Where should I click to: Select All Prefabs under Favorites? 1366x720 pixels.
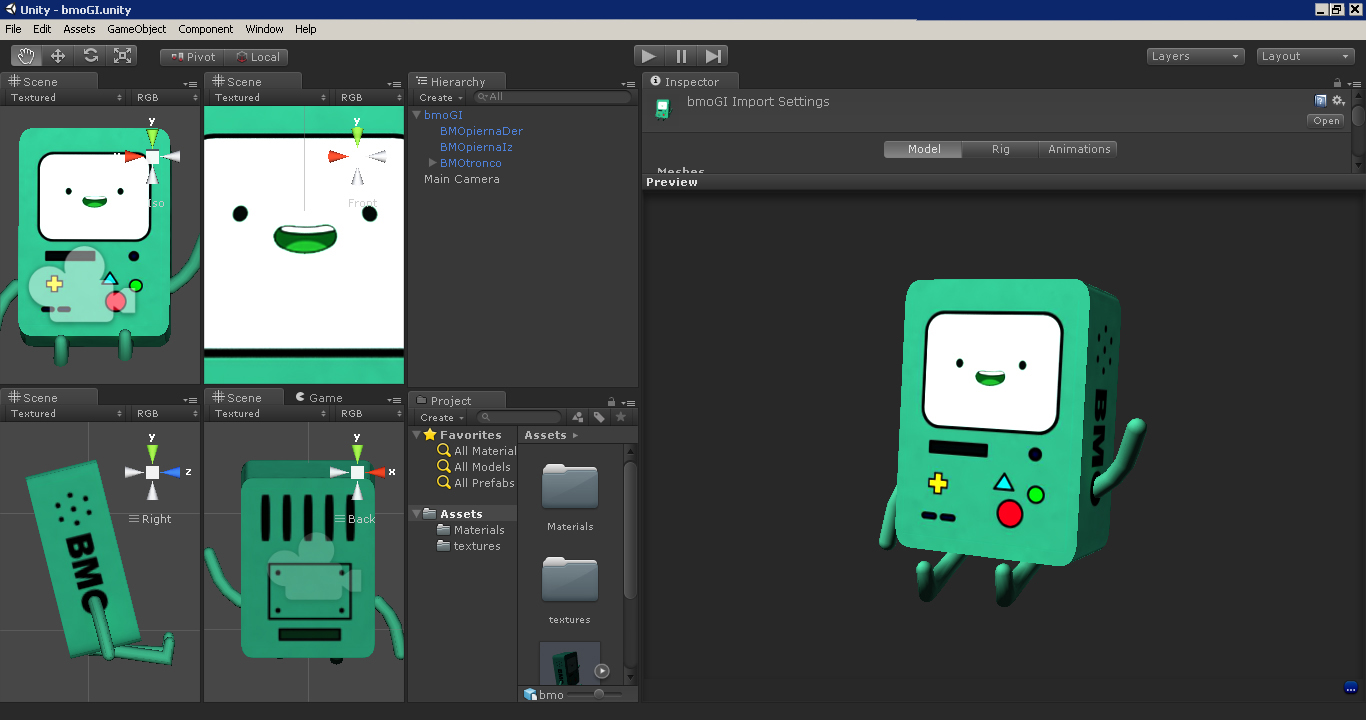pyautogui.click(x=477, y=483)
